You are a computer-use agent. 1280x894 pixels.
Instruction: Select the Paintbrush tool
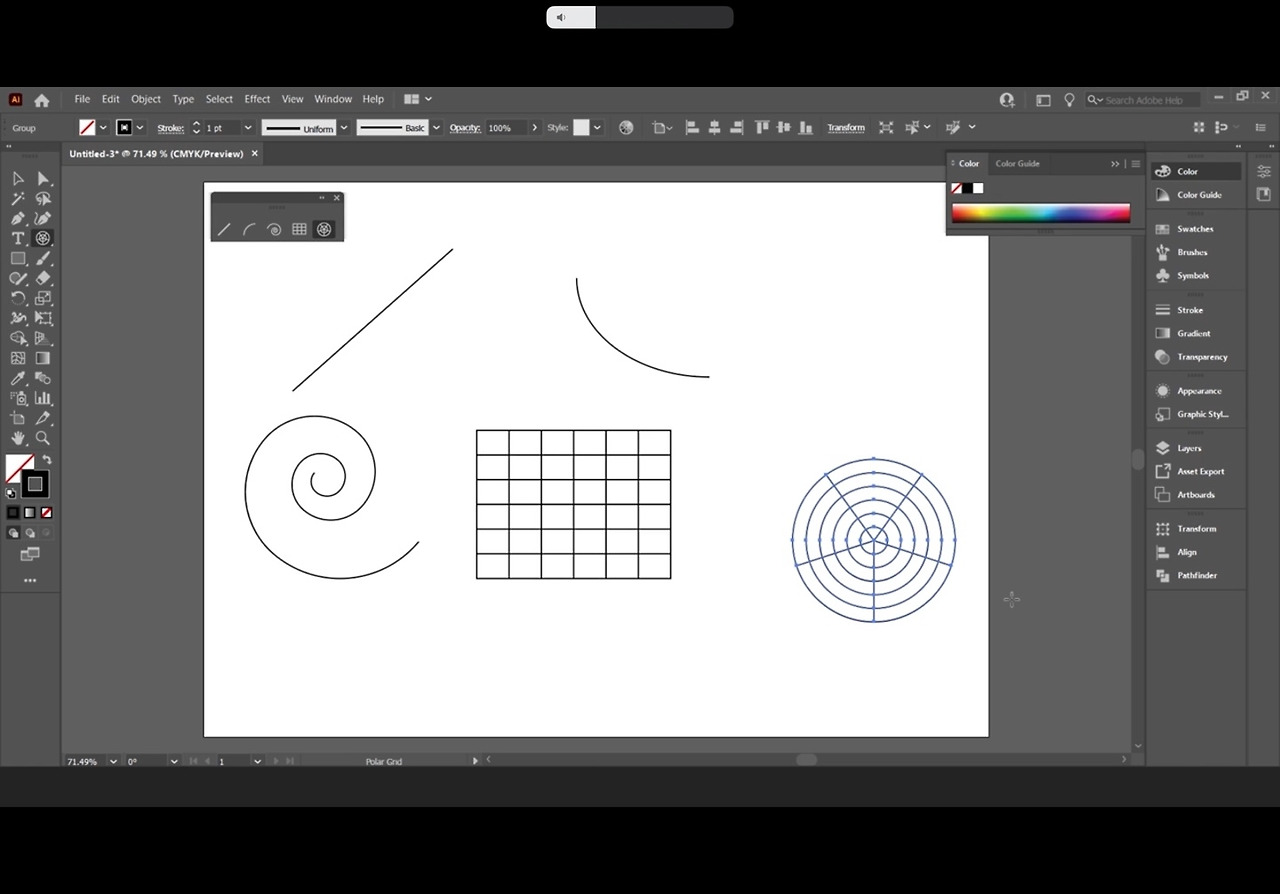pyautogui.click(x=43, y=258)
